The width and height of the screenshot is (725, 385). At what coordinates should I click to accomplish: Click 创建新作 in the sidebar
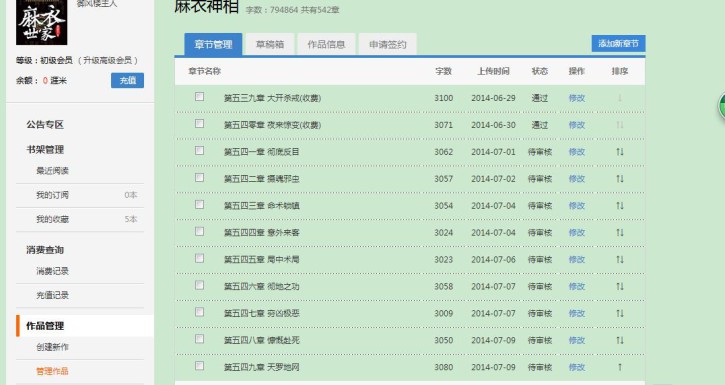tap(52, 347)
